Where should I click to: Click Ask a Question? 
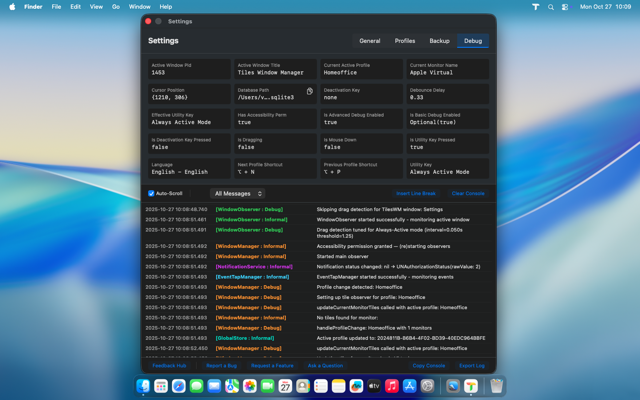click(325, 366)
